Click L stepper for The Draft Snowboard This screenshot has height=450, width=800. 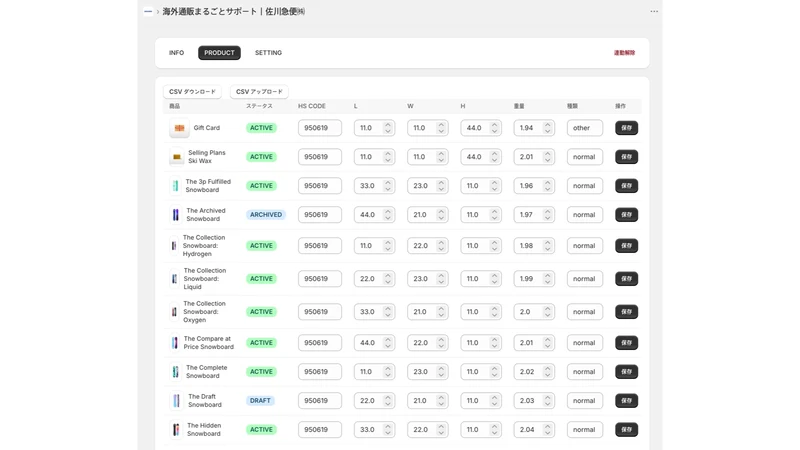click(388, 401)
